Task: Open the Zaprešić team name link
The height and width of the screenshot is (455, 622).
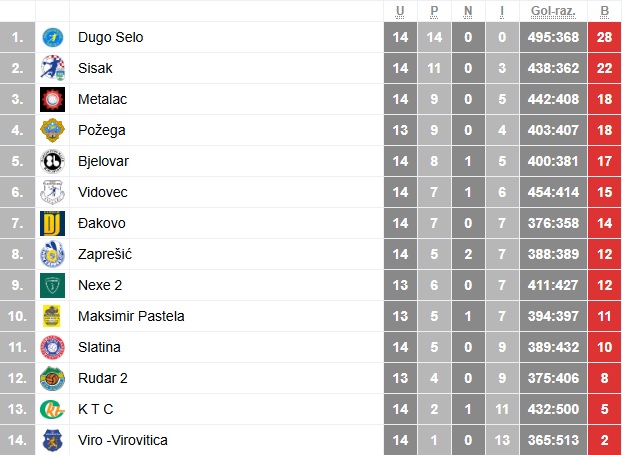Action: 105,254
